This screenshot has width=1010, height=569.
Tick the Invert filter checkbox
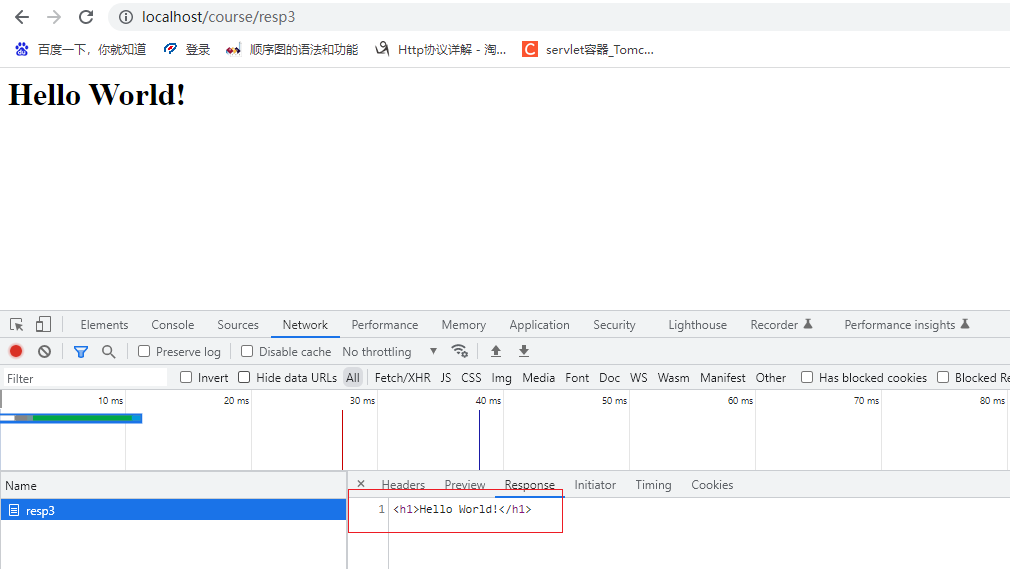coord(186,378)
